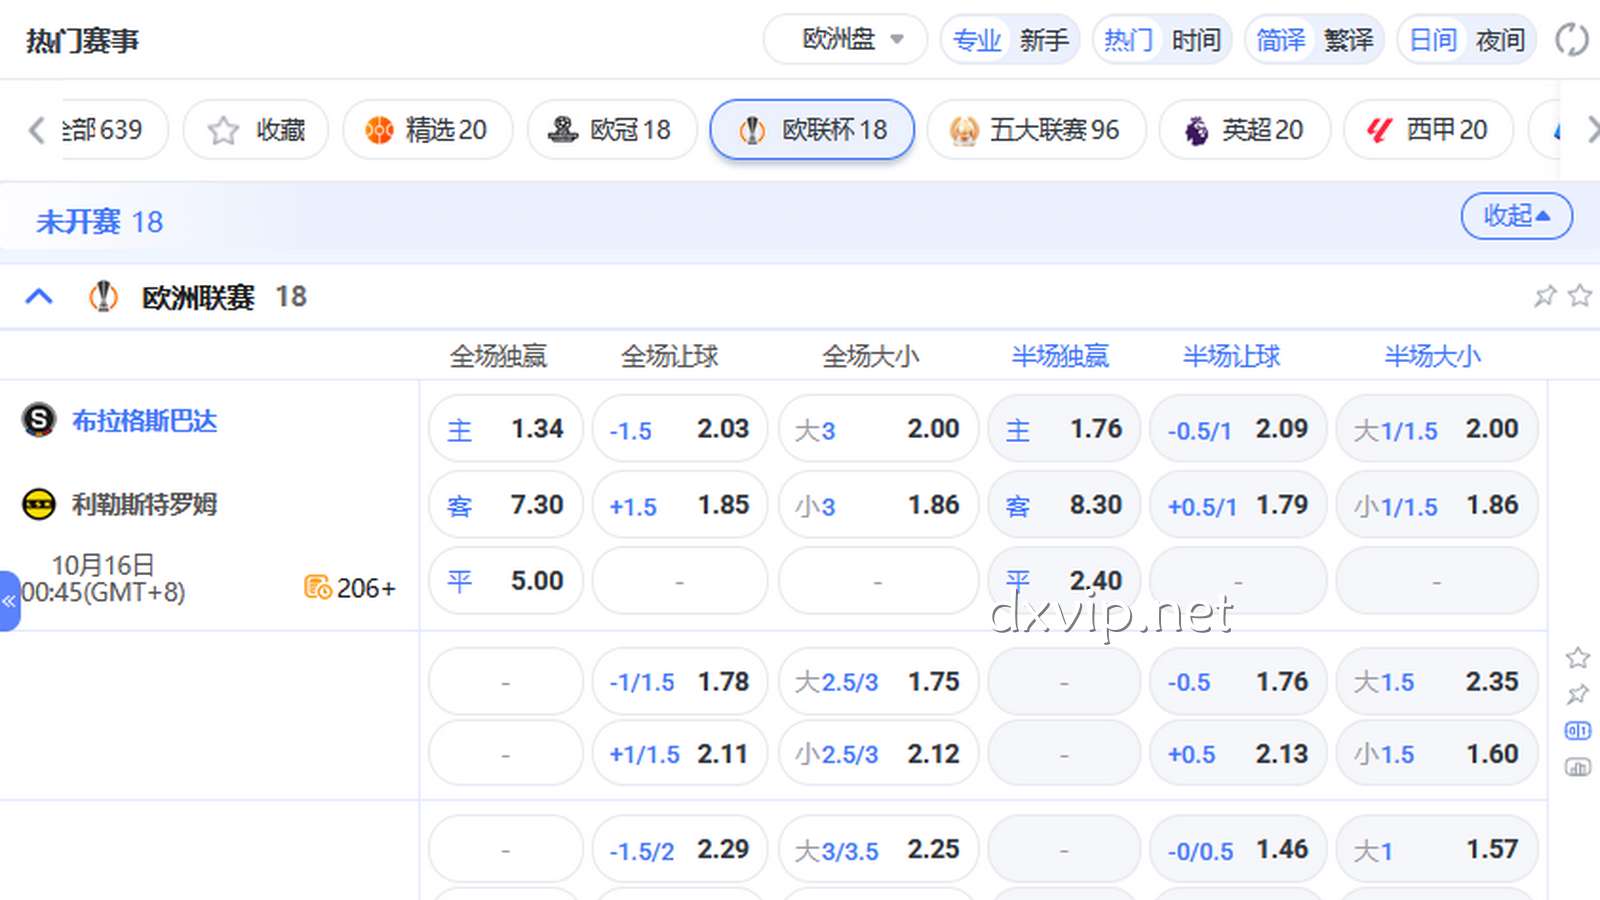Collapse list with 收起 button
The width and height of the screenshot is (1600, 900).
click(1516, 215)
